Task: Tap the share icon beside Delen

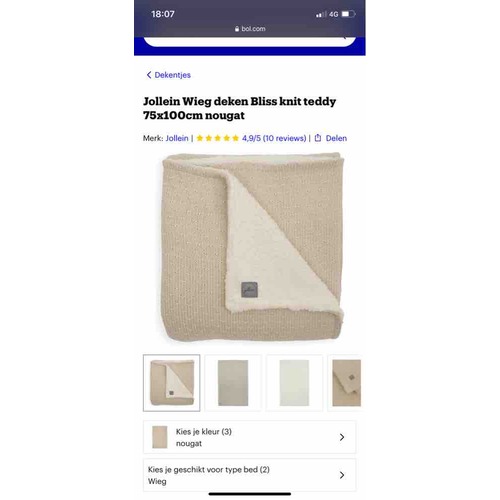Action: pyautogui.click(x=318, y=138)
